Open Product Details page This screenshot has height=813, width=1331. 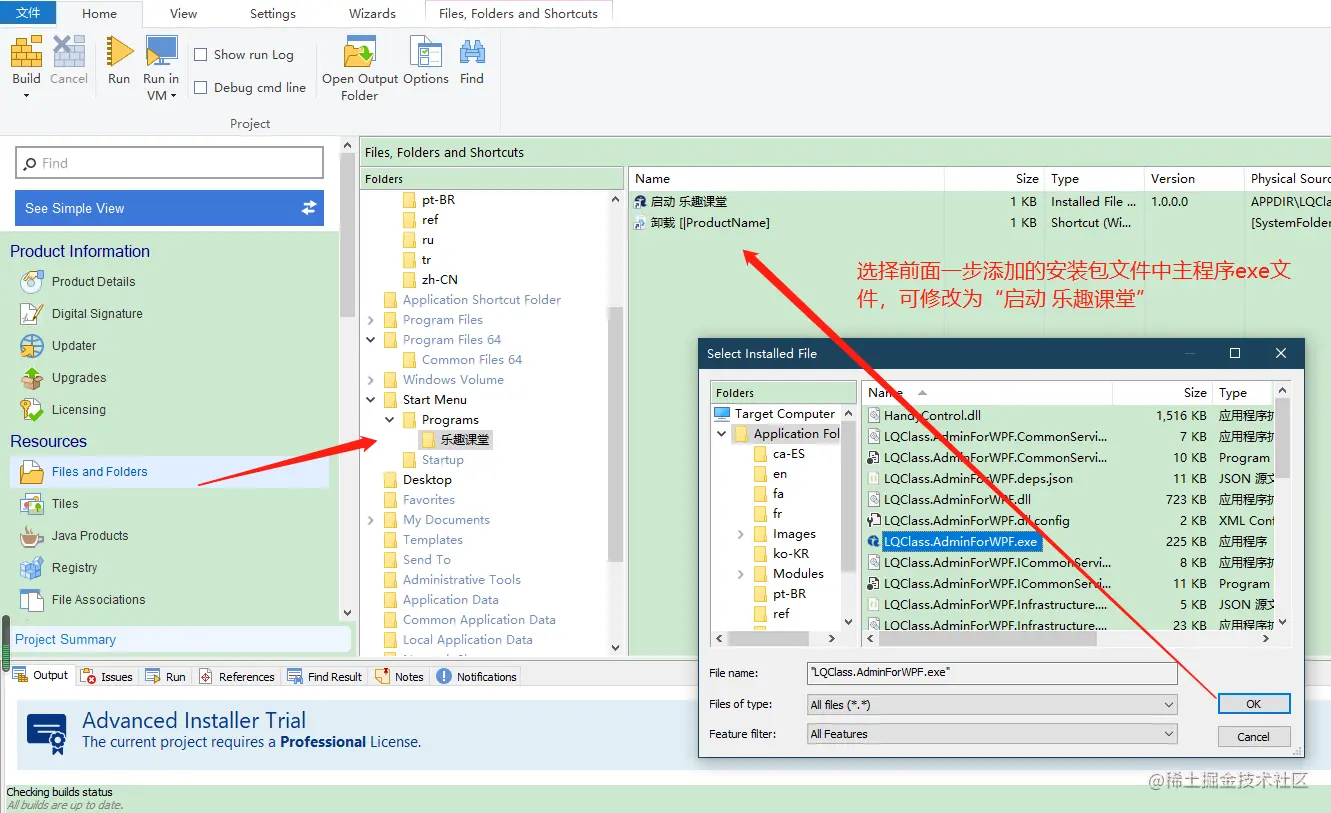93,282
